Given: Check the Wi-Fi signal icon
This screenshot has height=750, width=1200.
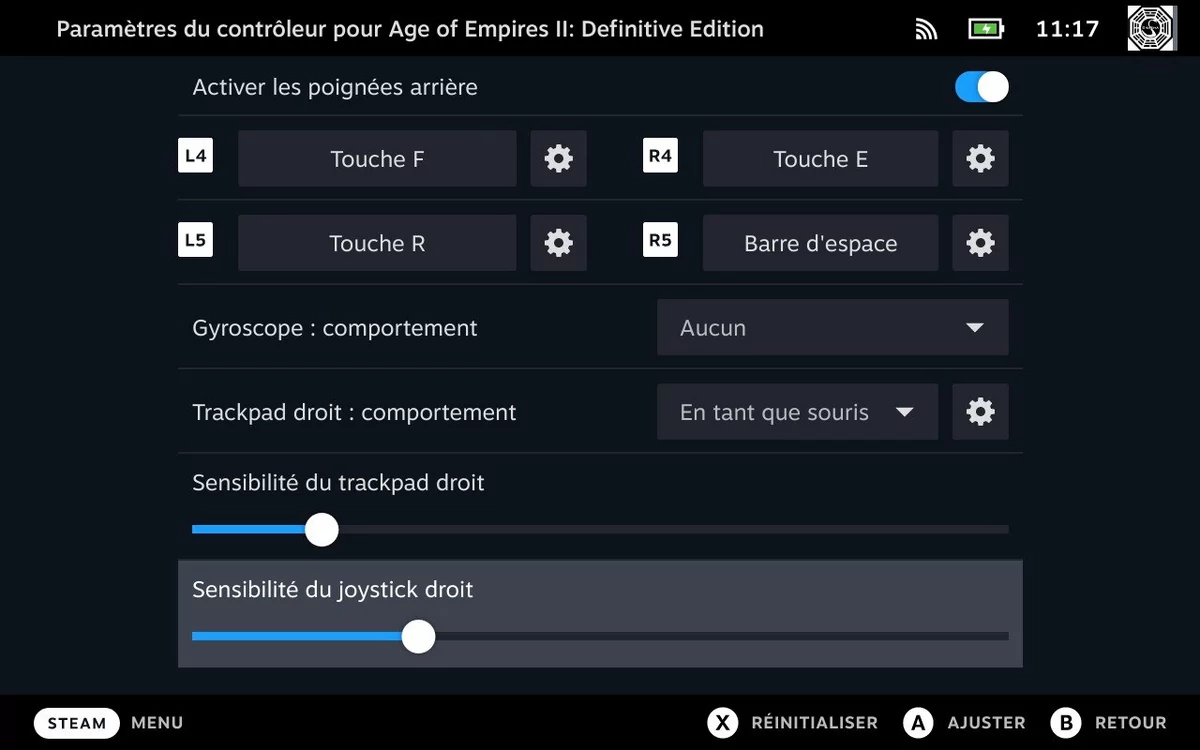Looking at the screenshot, I should pyautogui.click(x=926, y=29).
